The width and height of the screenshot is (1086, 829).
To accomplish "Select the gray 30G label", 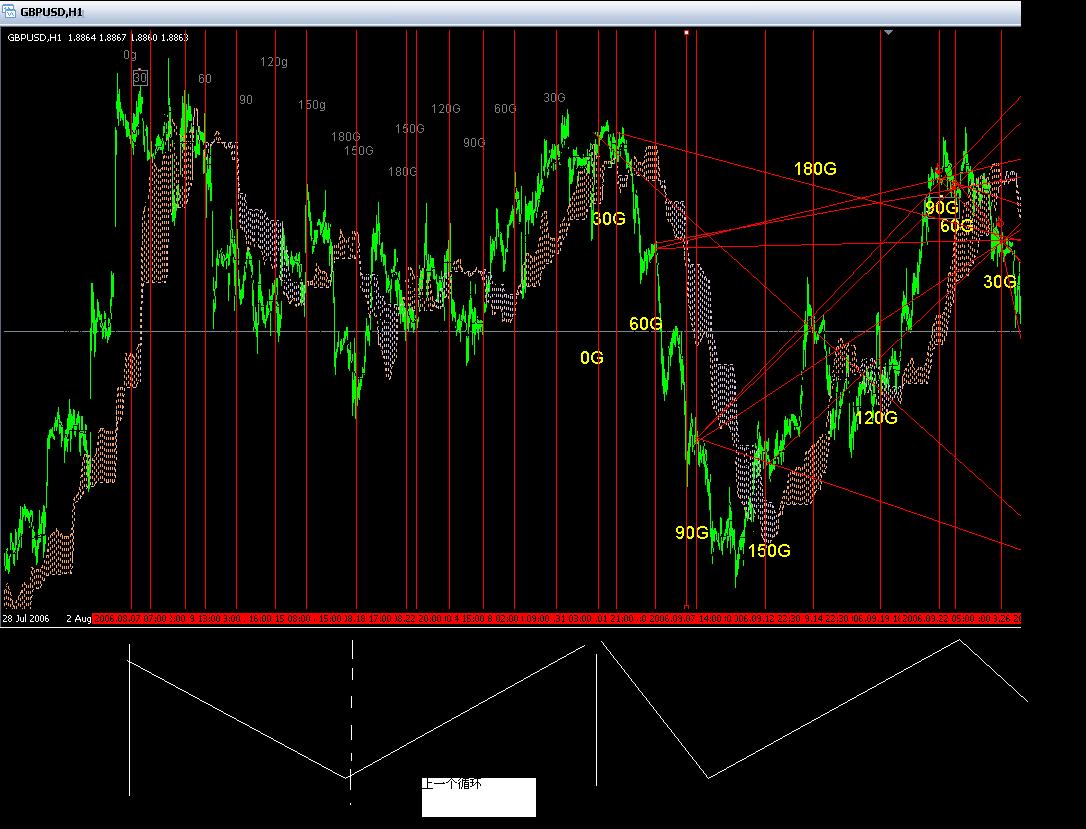I will pyautogui.click(x=554, y=98).
